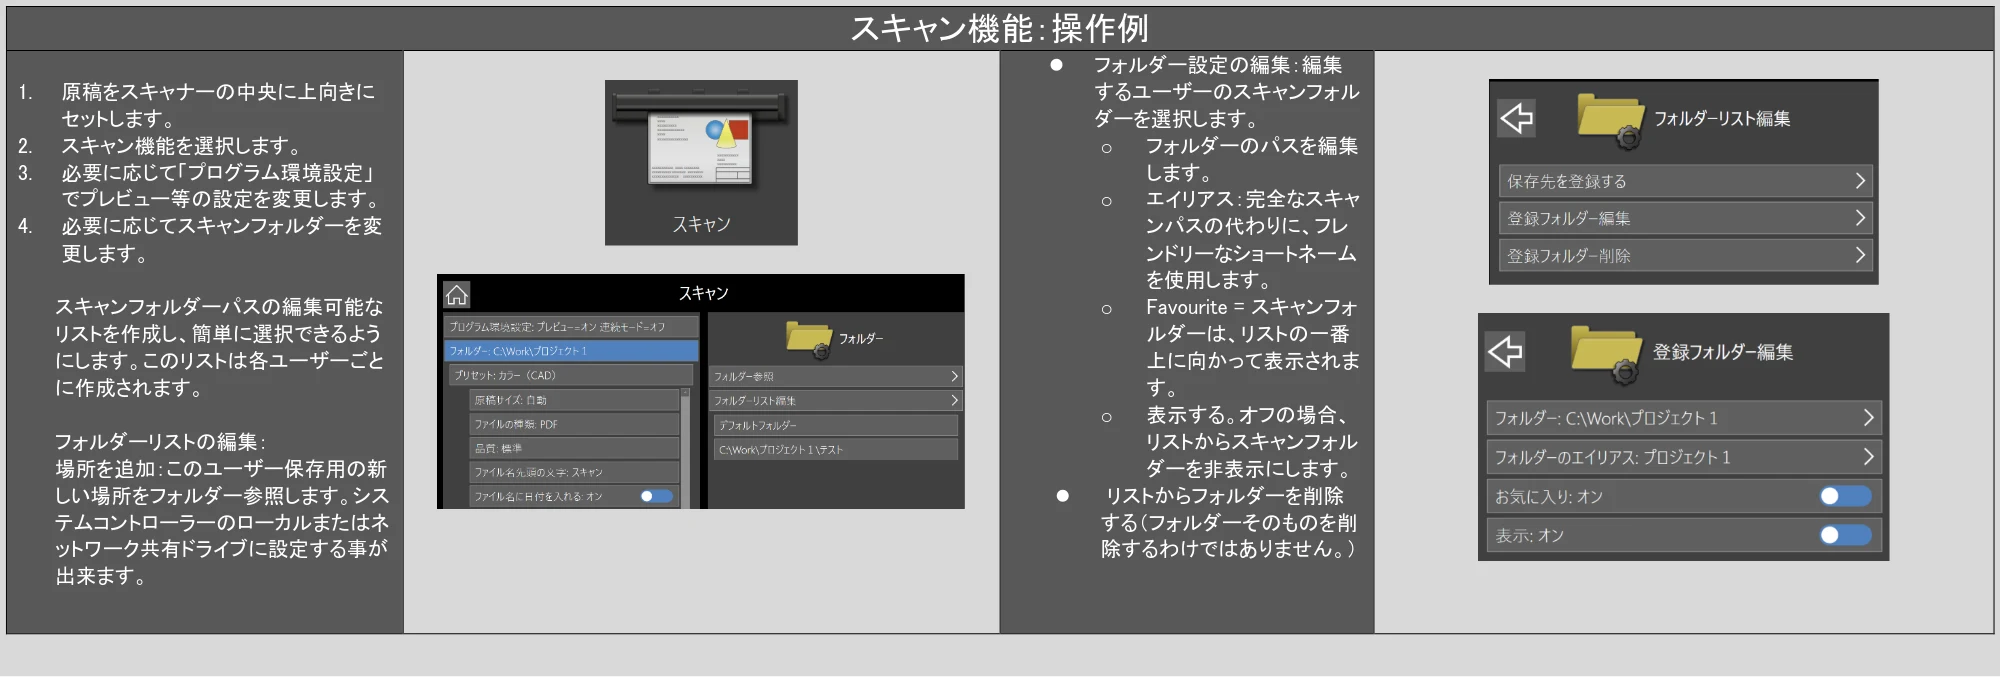Screen dimensions: 2000x677
Task: Click the chevron on 保存先を登録する
Action: point(1860,181)
